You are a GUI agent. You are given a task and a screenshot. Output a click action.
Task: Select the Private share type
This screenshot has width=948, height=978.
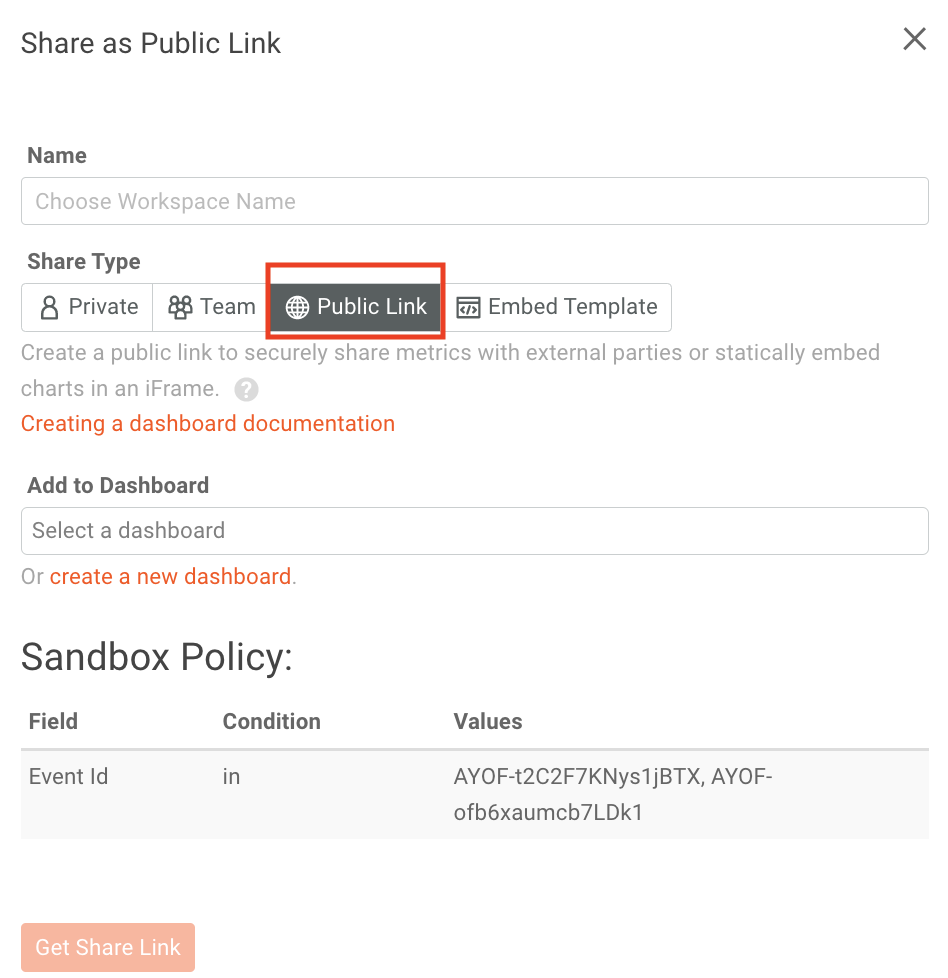click(88, 307)
